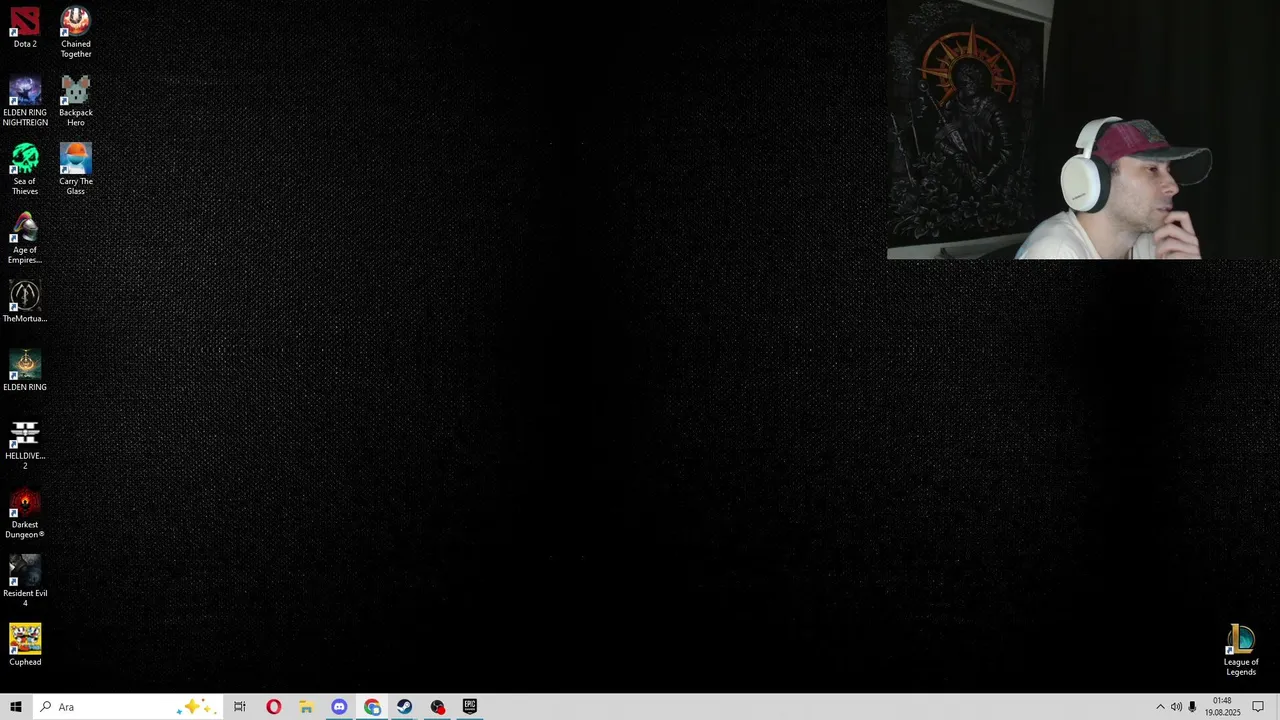The width and height of the screenshot is (1280, 720).
Task: Select the HELLDIVERS 2 desktop shortcut
Action: pyautogui.click(x=25, y=445)
